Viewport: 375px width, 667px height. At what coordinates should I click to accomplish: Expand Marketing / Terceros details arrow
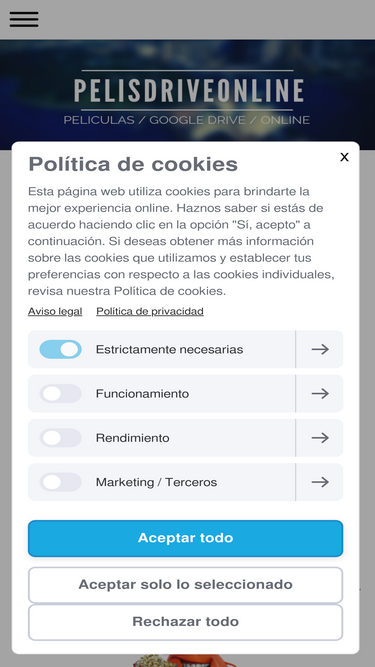coord(320,482)
